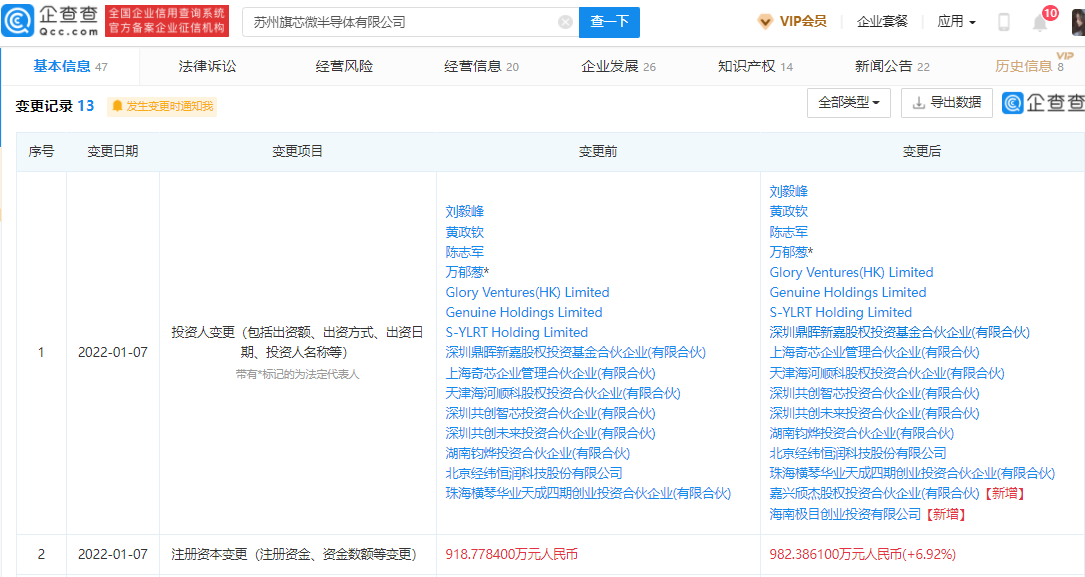1085x577 pixels.
Task: Click 天津海河顺科股权投资合伙企业 in 变更前 column
Action: (x=563, y=393)
